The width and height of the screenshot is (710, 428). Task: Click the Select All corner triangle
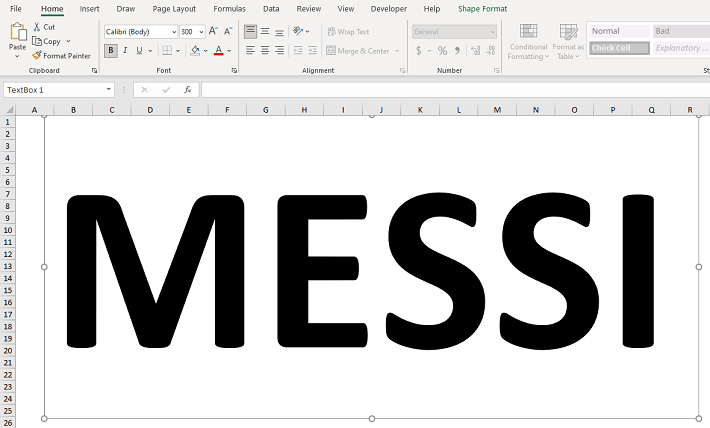(x=9, y=110)
